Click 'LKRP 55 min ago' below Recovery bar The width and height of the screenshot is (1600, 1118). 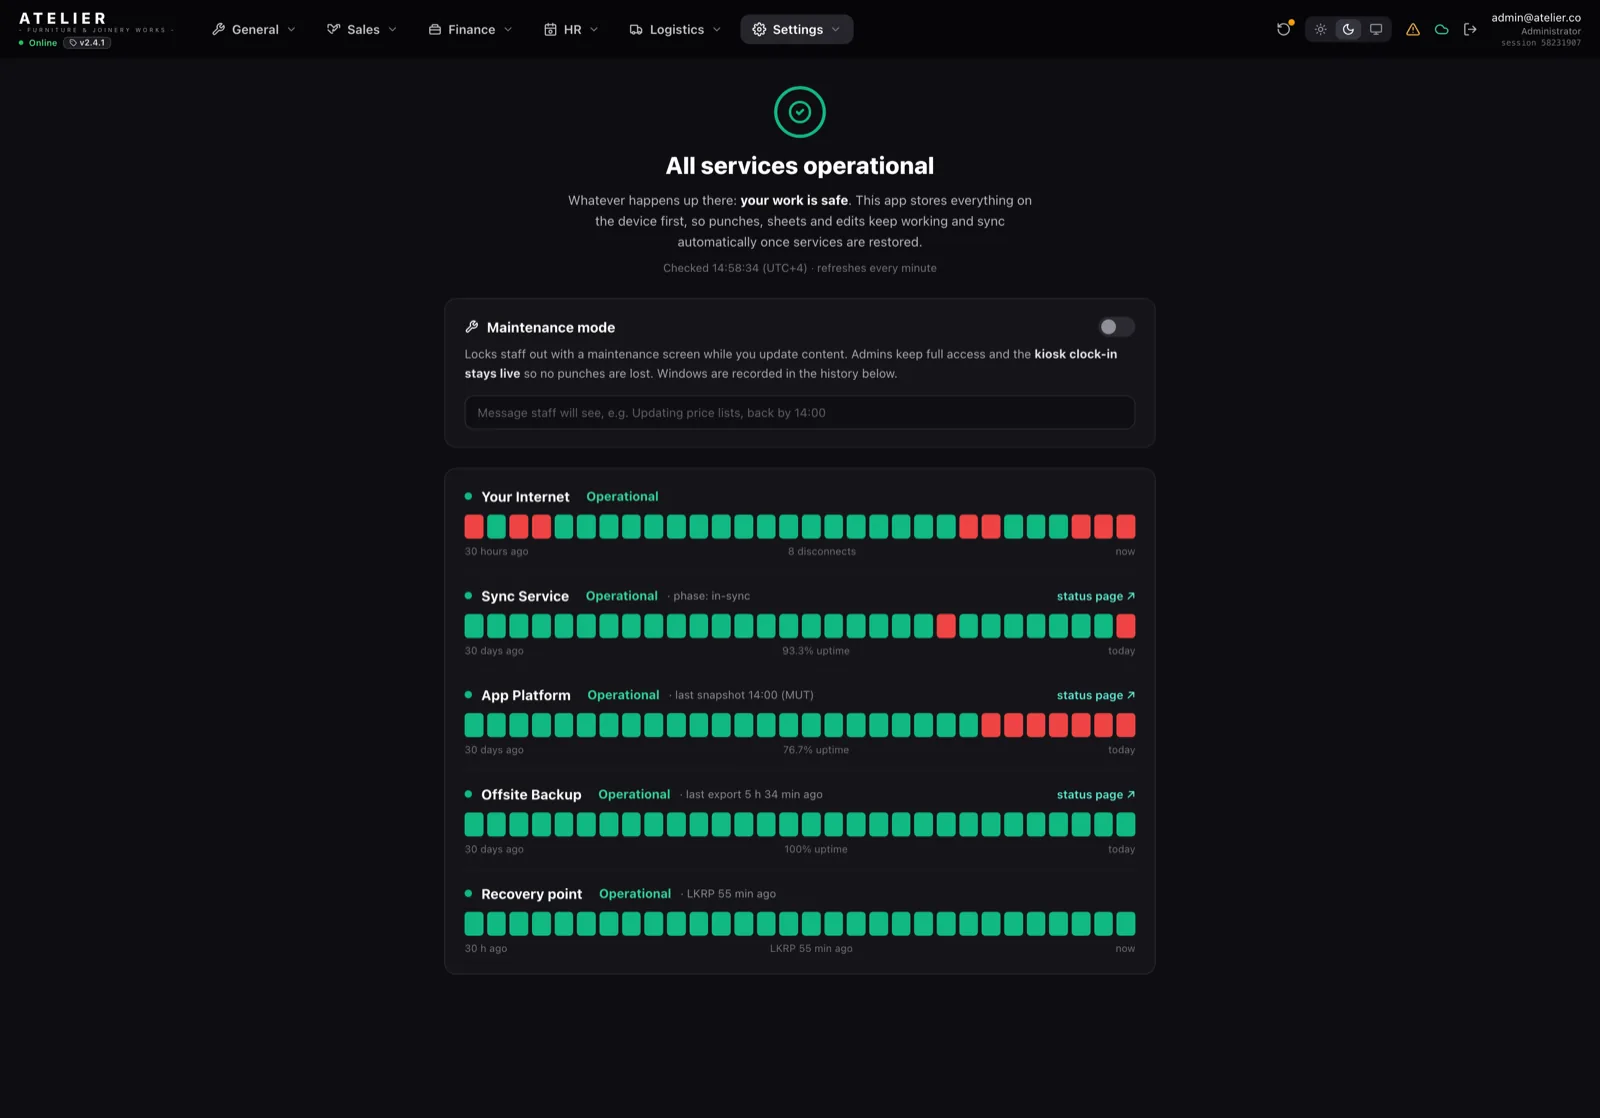(811, 948)
